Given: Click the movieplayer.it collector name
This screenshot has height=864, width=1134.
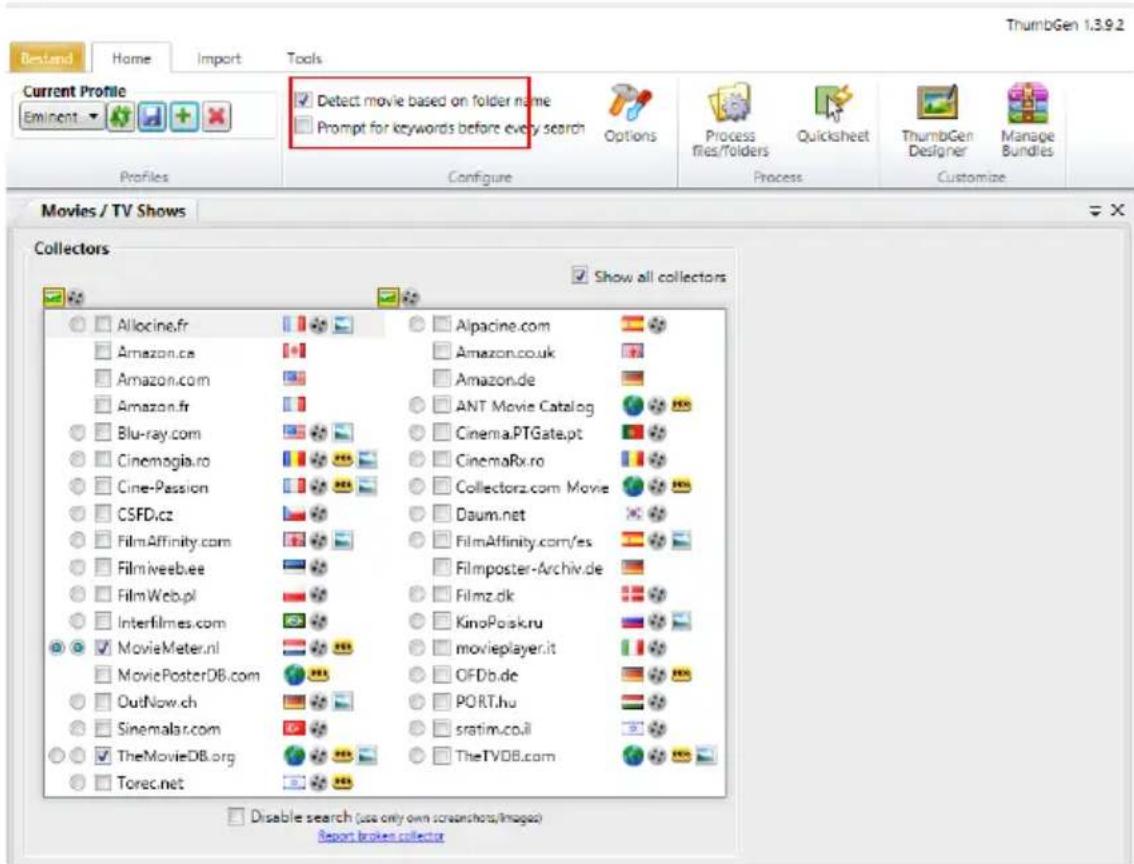Looking at the screenshot, I should coord(506,648).
